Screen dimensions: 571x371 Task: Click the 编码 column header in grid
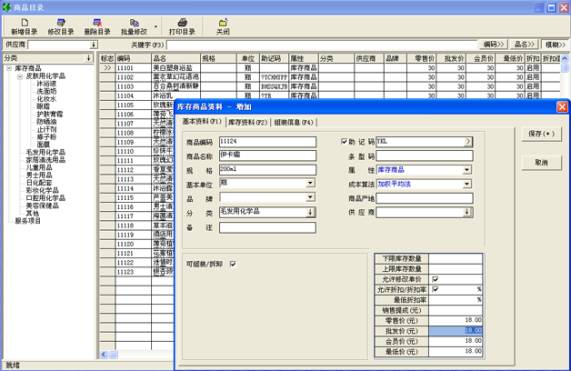(133, 58)
